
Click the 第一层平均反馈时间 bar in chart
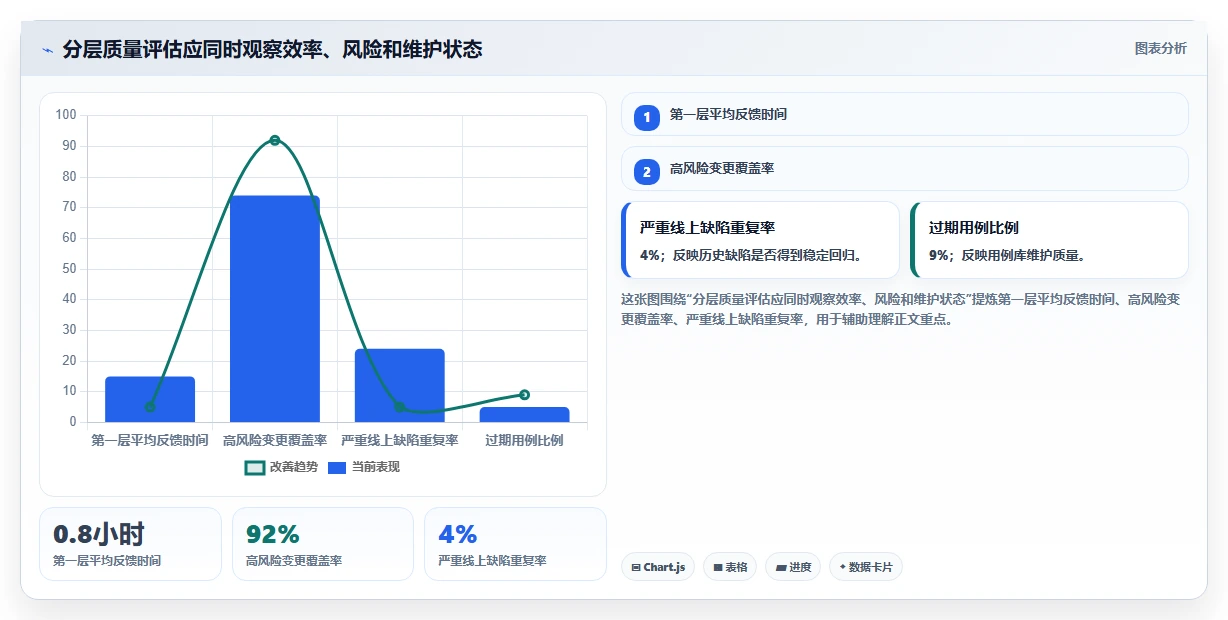click(x=150, y=399)
